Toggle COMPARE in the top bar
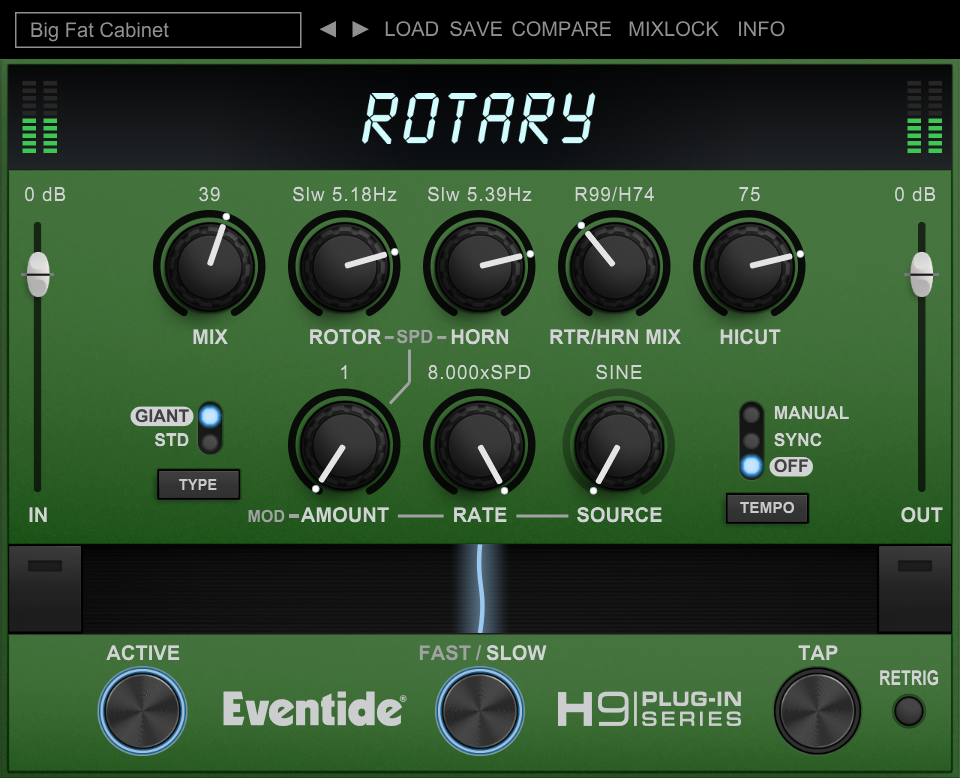This screenshot has width=960, height=778. pos(561,29)
